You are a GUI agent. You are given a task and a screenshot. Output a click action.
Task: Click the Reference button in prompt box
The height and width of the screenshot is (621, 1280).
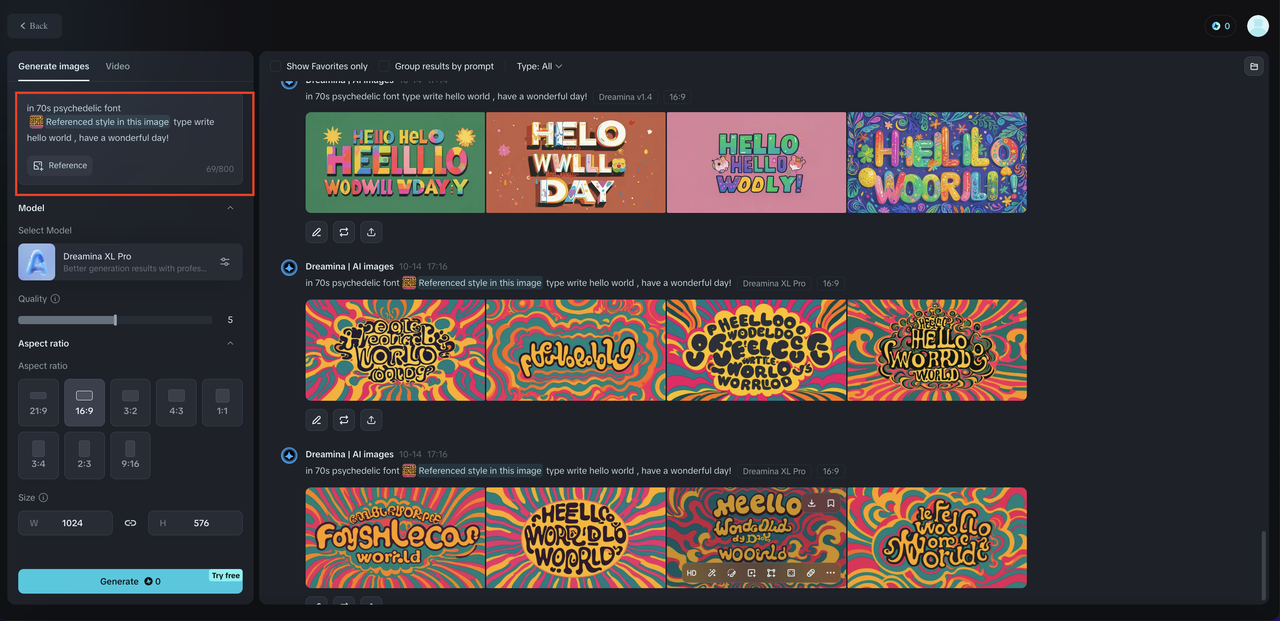point(60,165)
